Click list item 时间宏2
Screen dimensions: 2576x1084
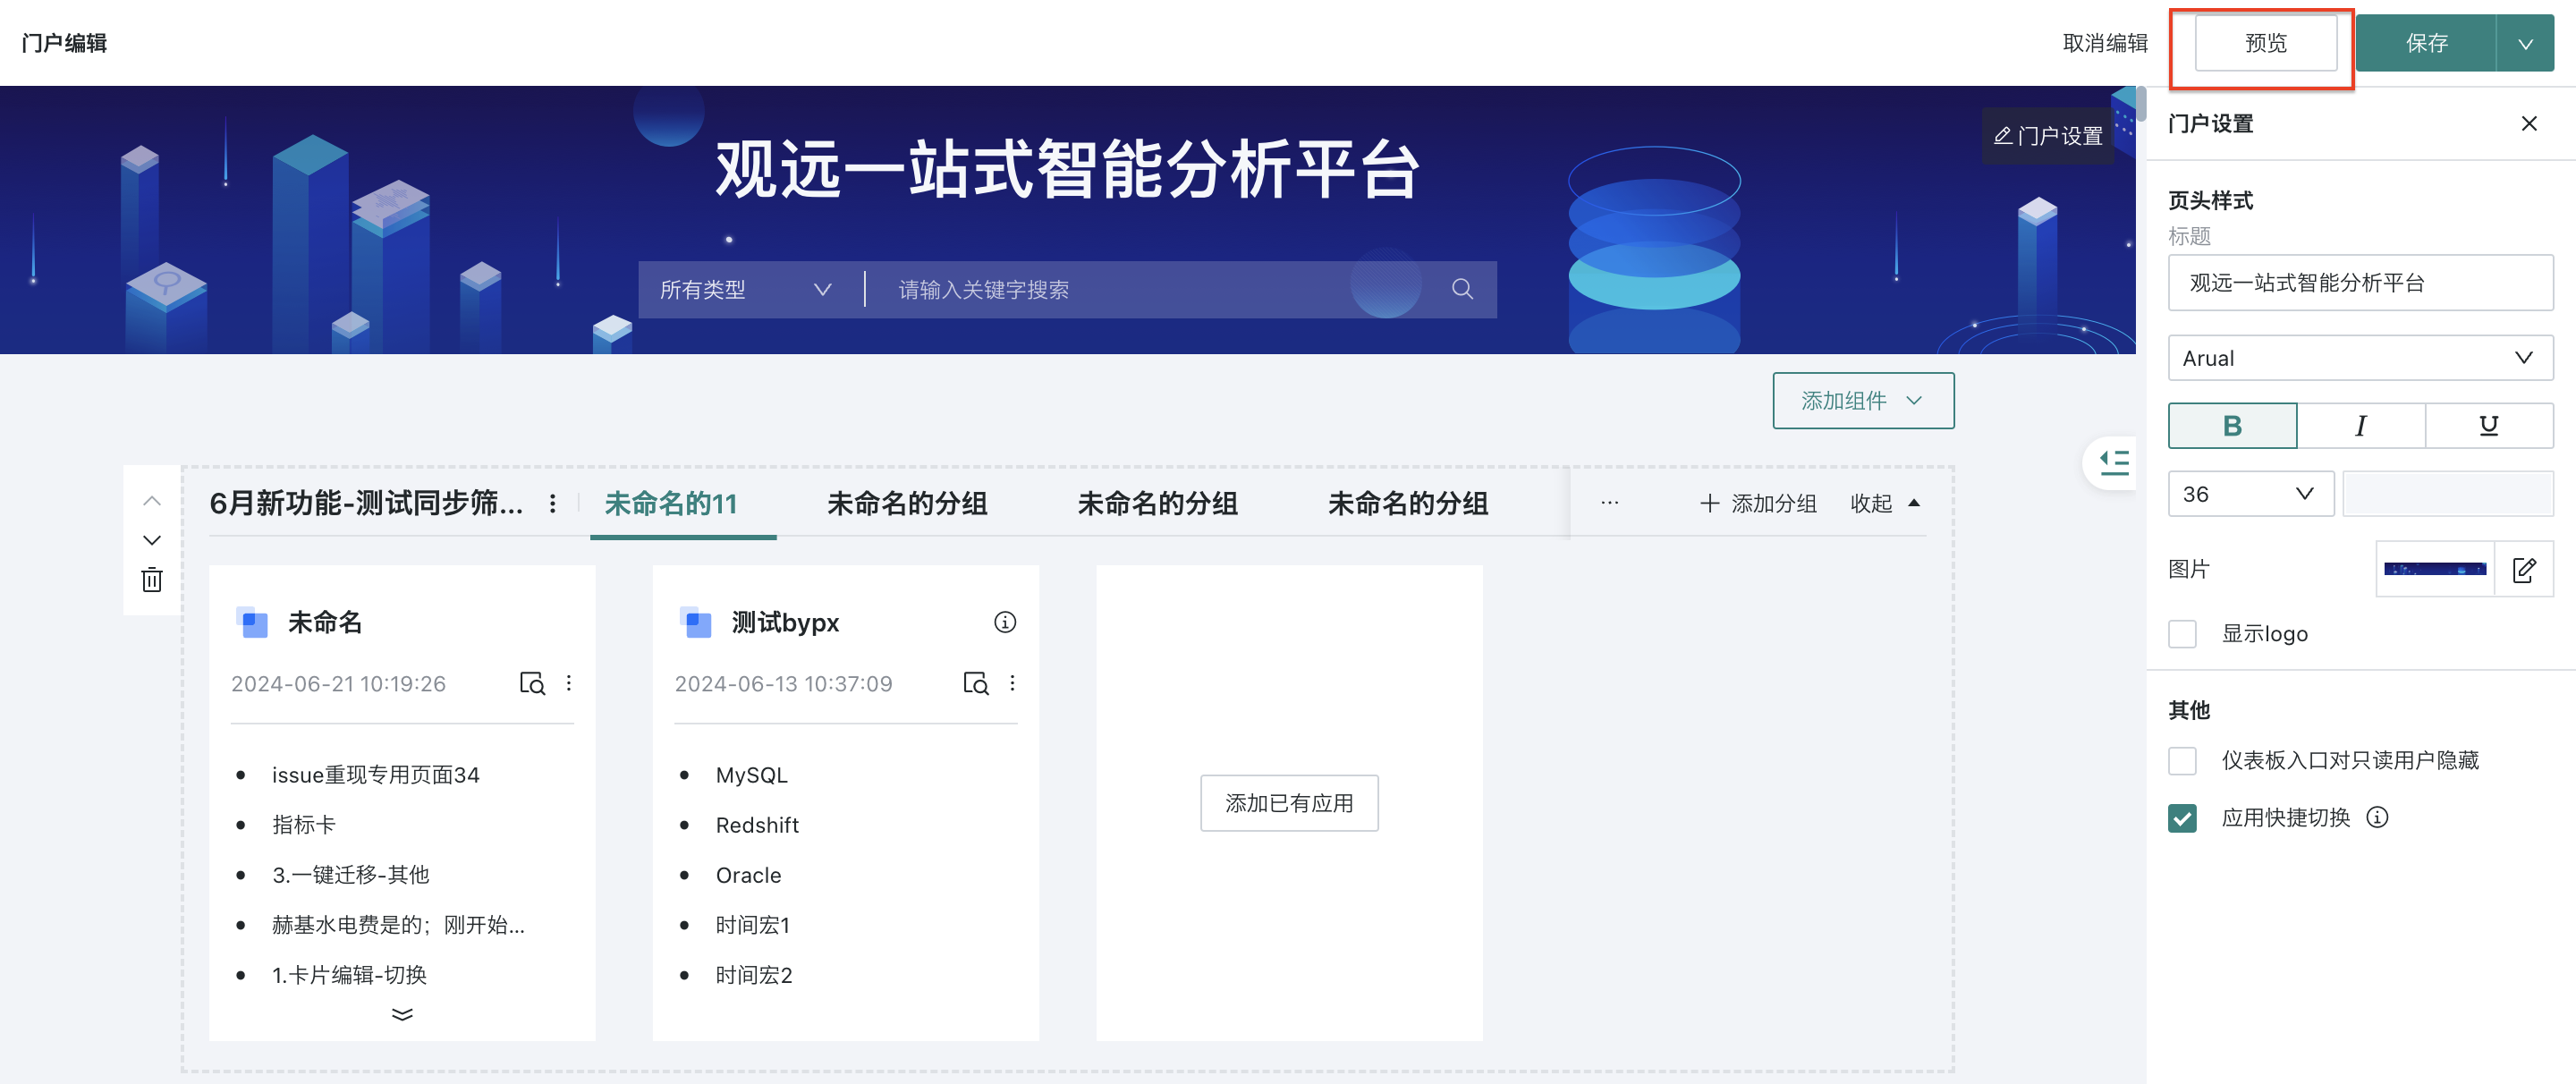(754, 975)
